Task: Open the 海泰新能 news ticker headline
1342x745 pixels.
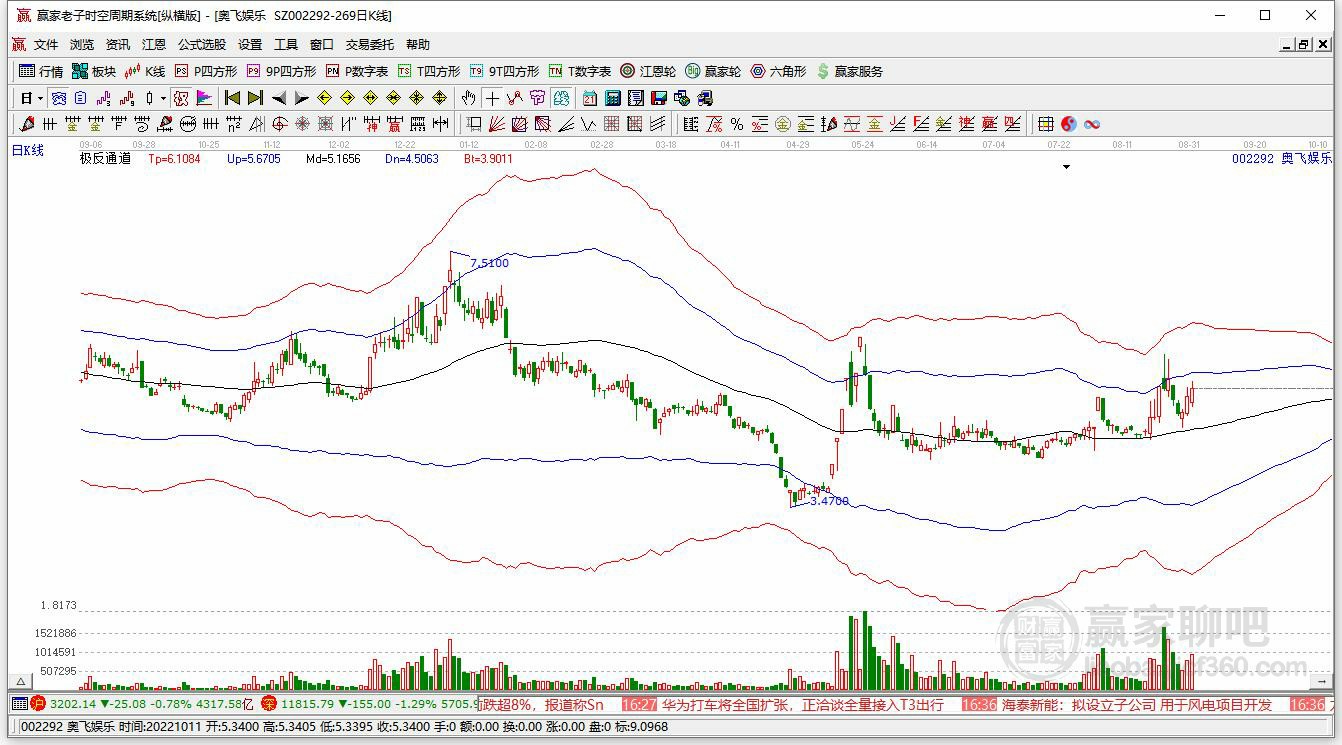Action: [x=1137, y=705]
